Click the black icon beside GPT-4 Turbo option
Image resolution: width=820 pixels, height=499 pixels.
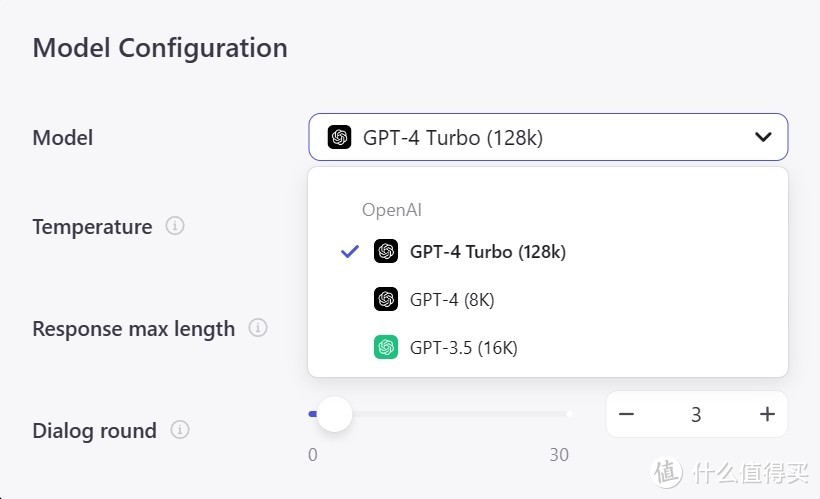tap(386, 252)
